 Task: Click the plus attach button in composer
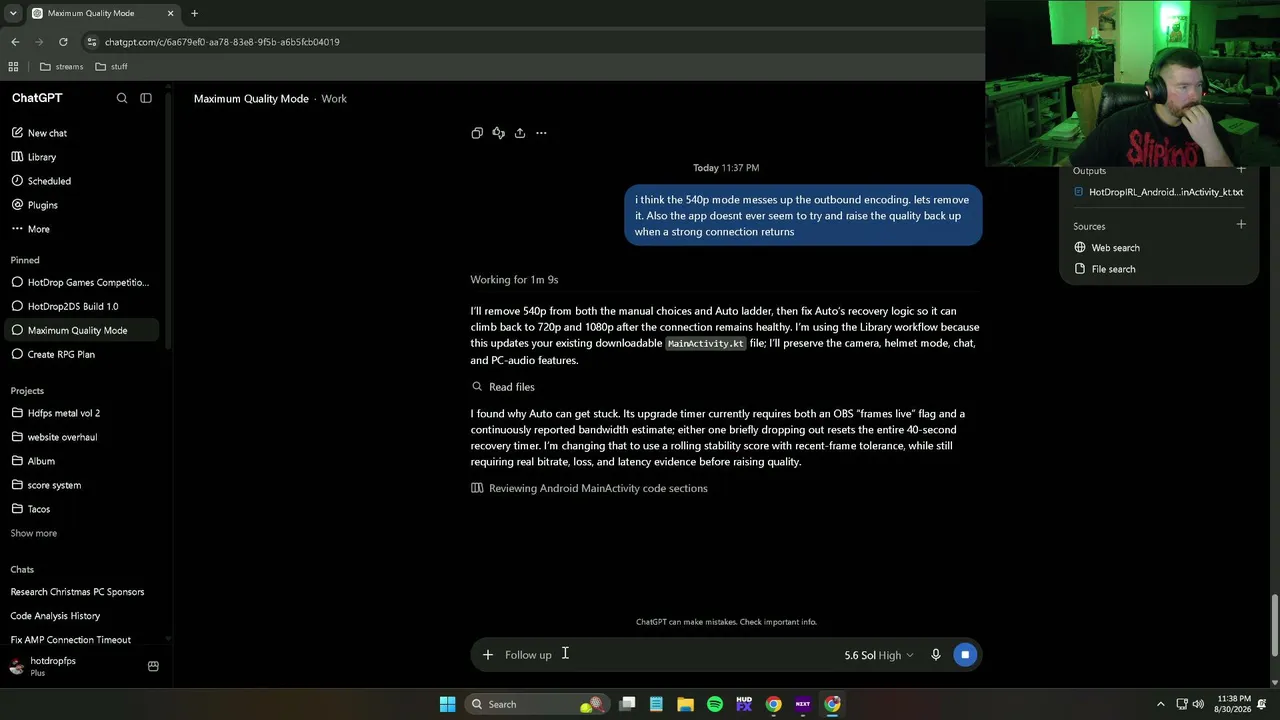pos(488,655)
